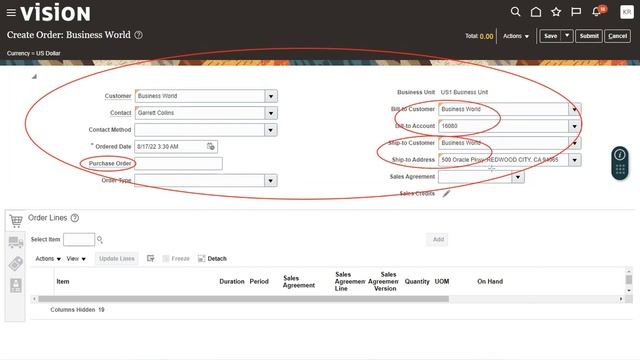Click the table scroll right arrow
640x360 pixels.
(x=621, y=299)
